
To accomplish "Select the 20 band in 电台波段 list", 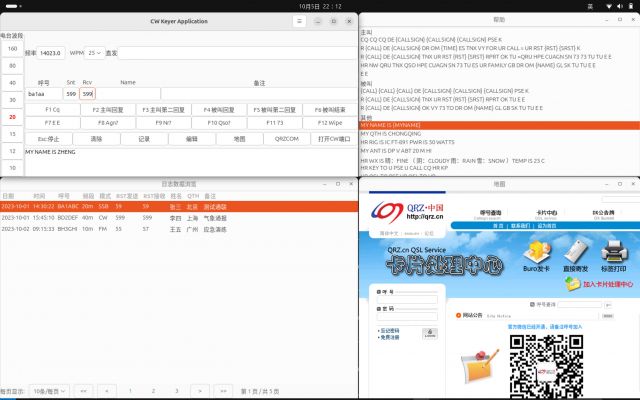I will (x=12, y=116).
